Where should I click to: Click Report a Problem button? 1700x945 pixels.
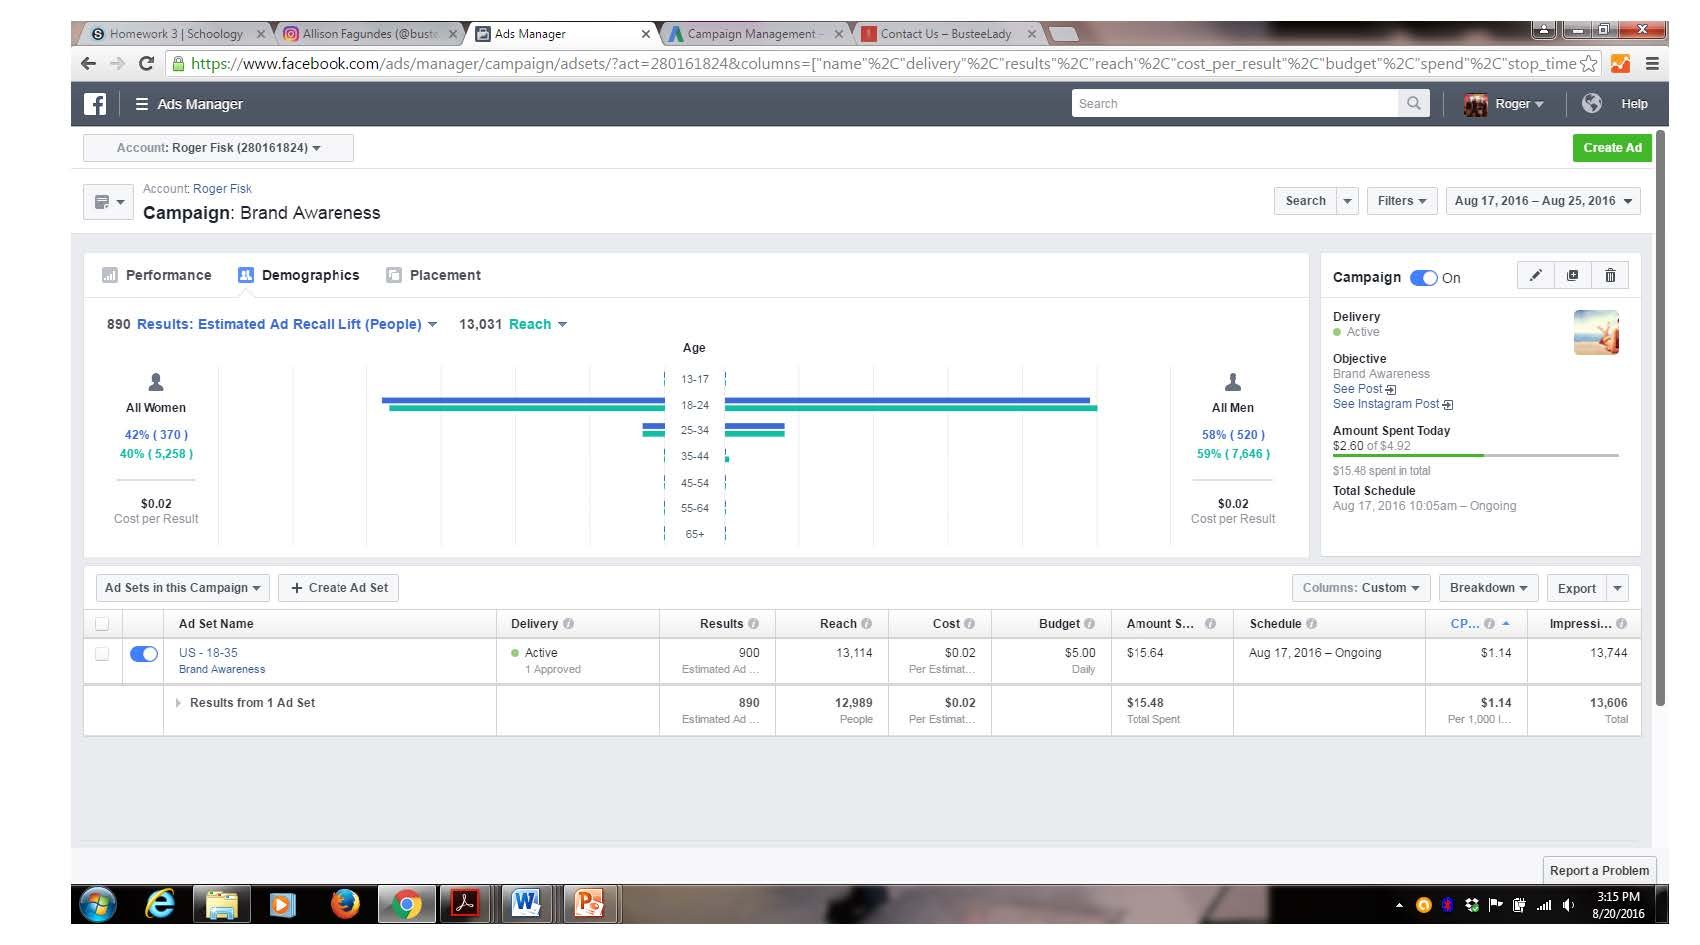click(1599, 870)
